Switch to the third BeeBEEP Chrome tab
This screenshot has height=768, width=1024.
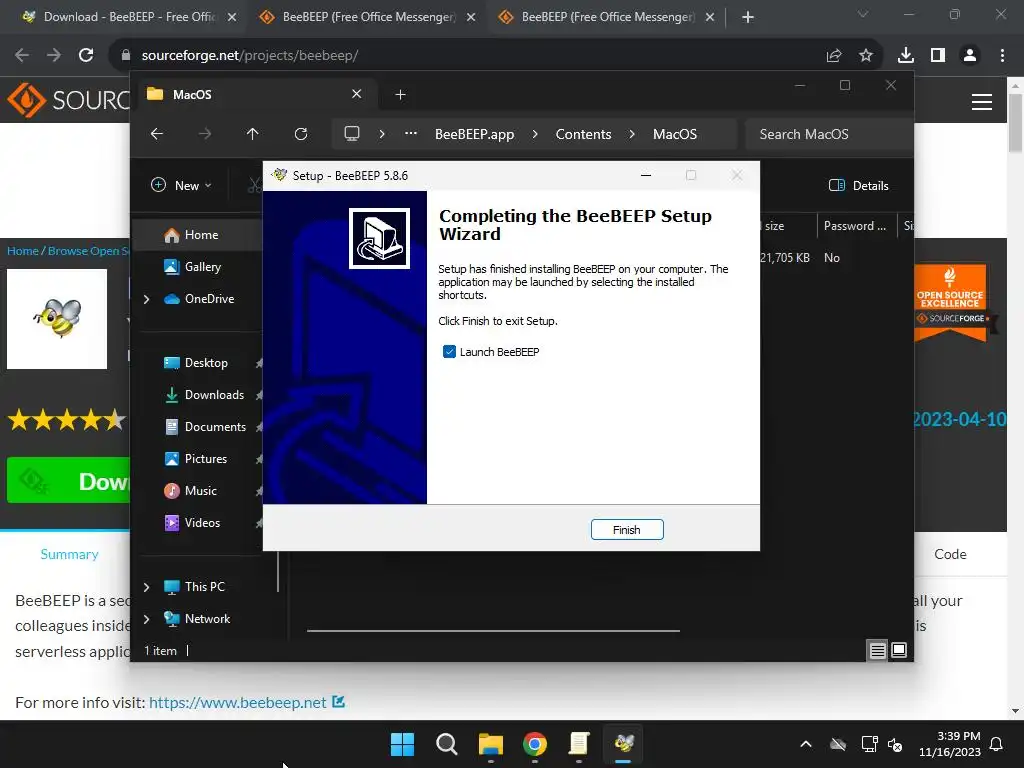[x=607, y=17]
